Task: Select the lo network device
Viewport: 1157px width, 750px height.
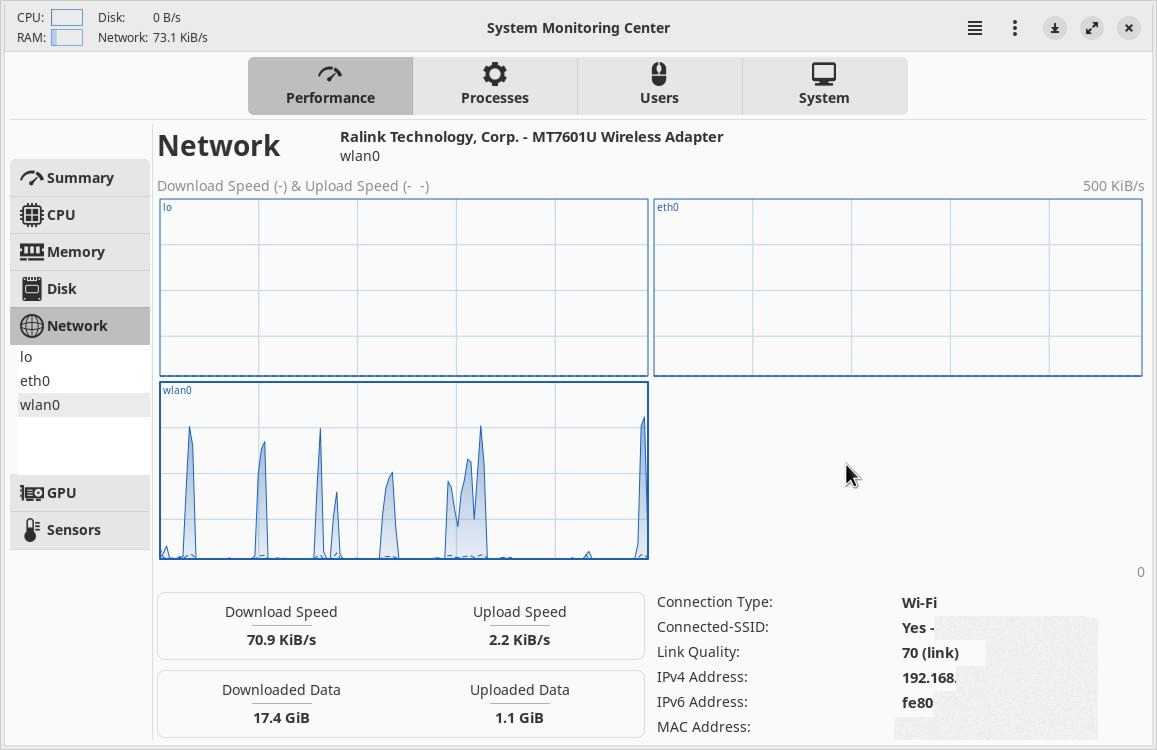Action: (x=27, y=357)
